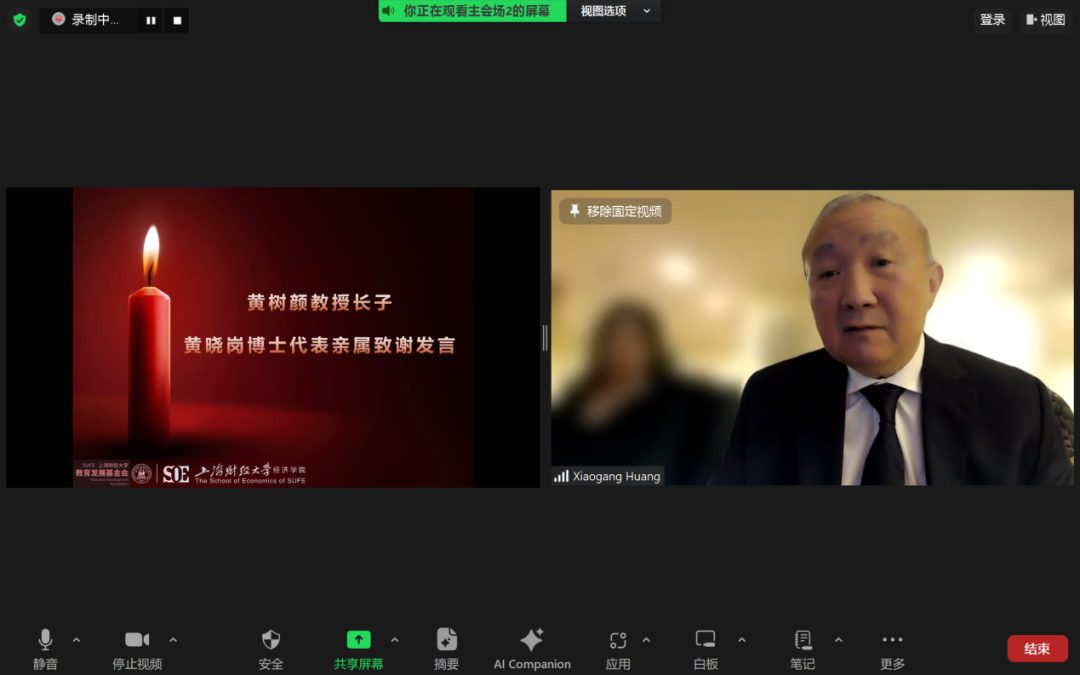Click the red 结束 end button

pos(1037,648)
